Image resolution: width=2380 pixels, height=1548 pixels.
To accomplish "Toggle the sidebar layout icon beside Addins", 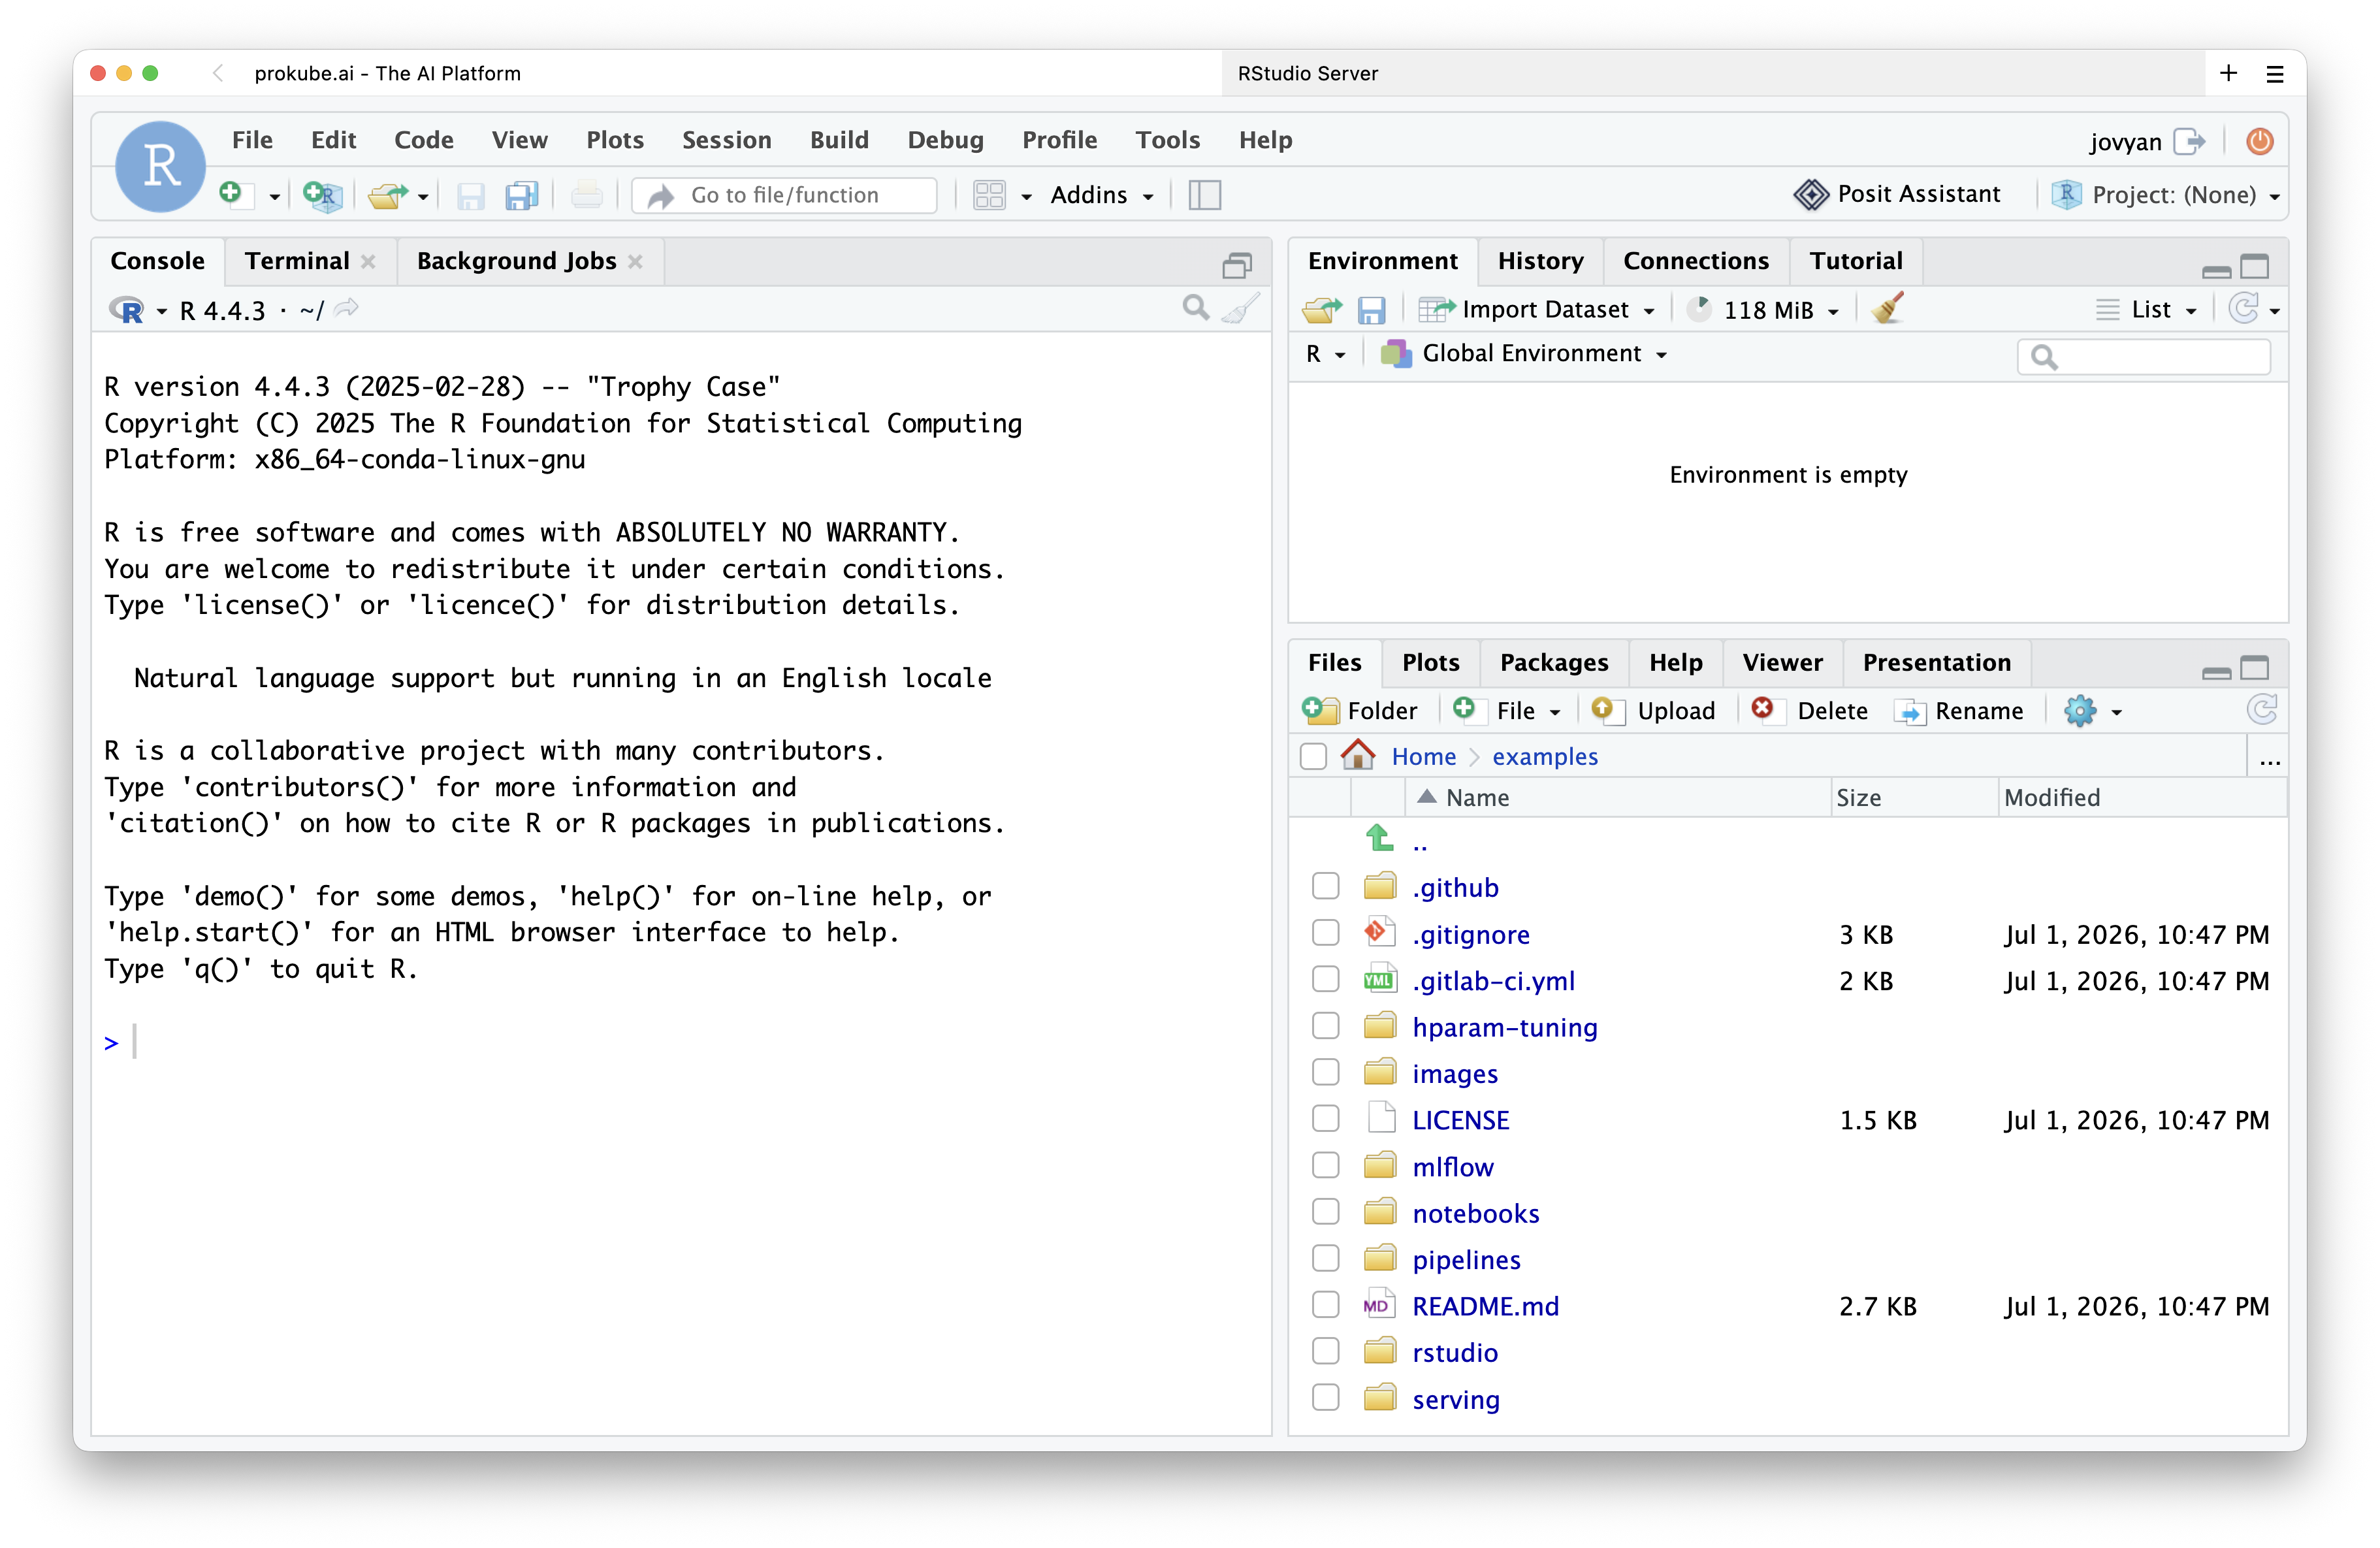I will point(1204,195).
